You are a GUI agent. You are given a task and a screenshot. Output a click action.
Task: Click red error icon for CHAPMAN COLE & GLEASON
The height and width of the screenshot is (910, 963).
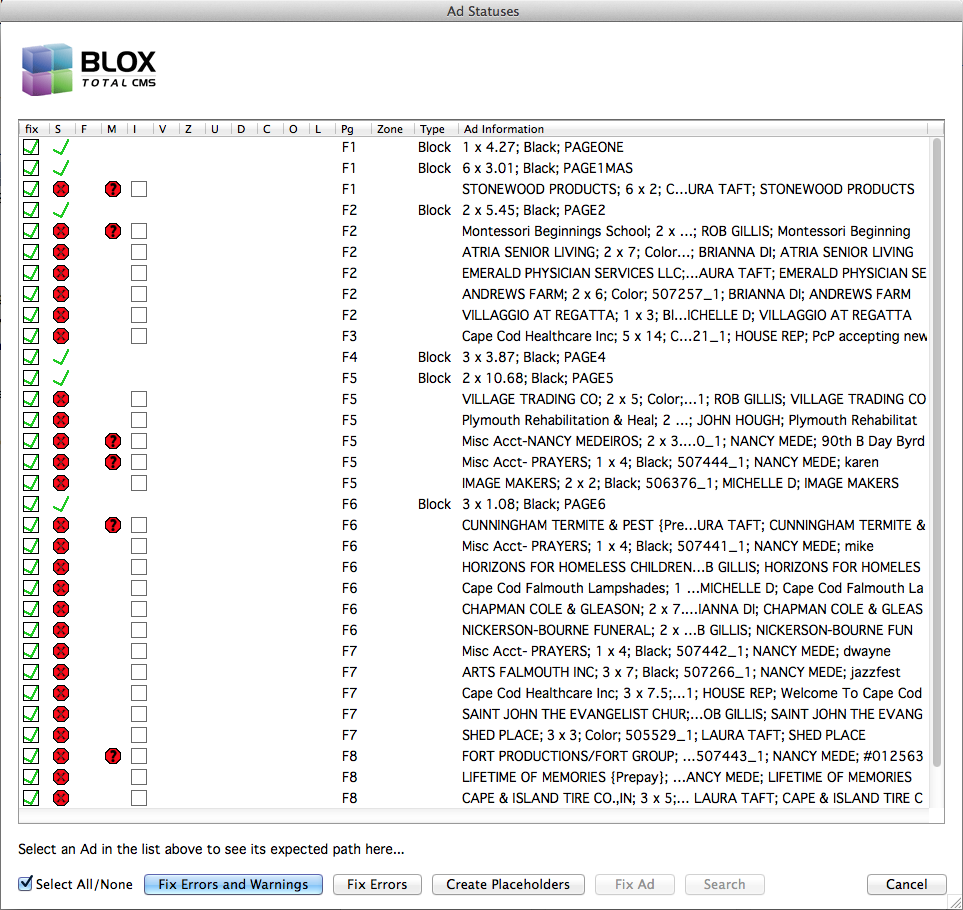point(61,609)
